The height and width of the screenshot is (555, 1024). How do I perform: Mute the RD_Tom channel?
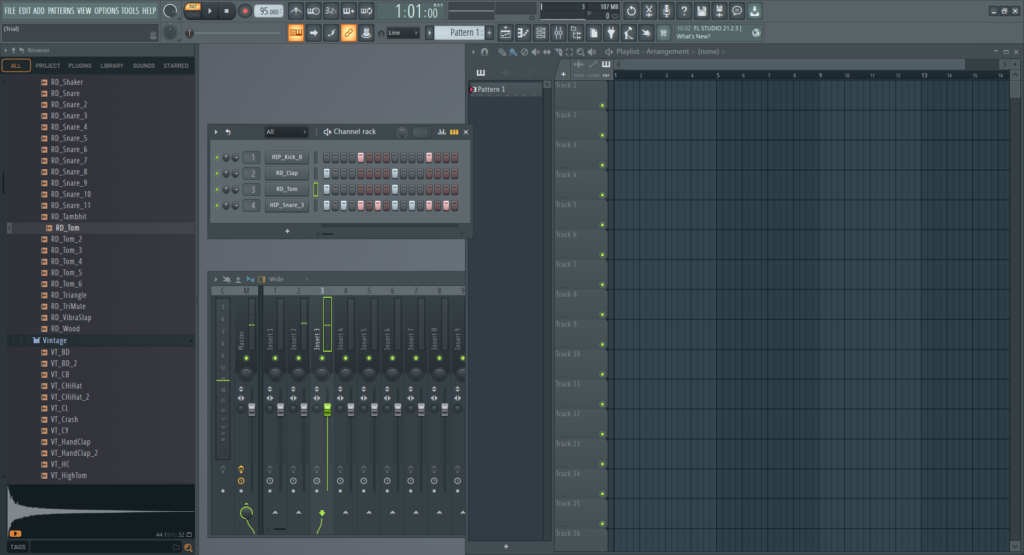pos(217,189)
